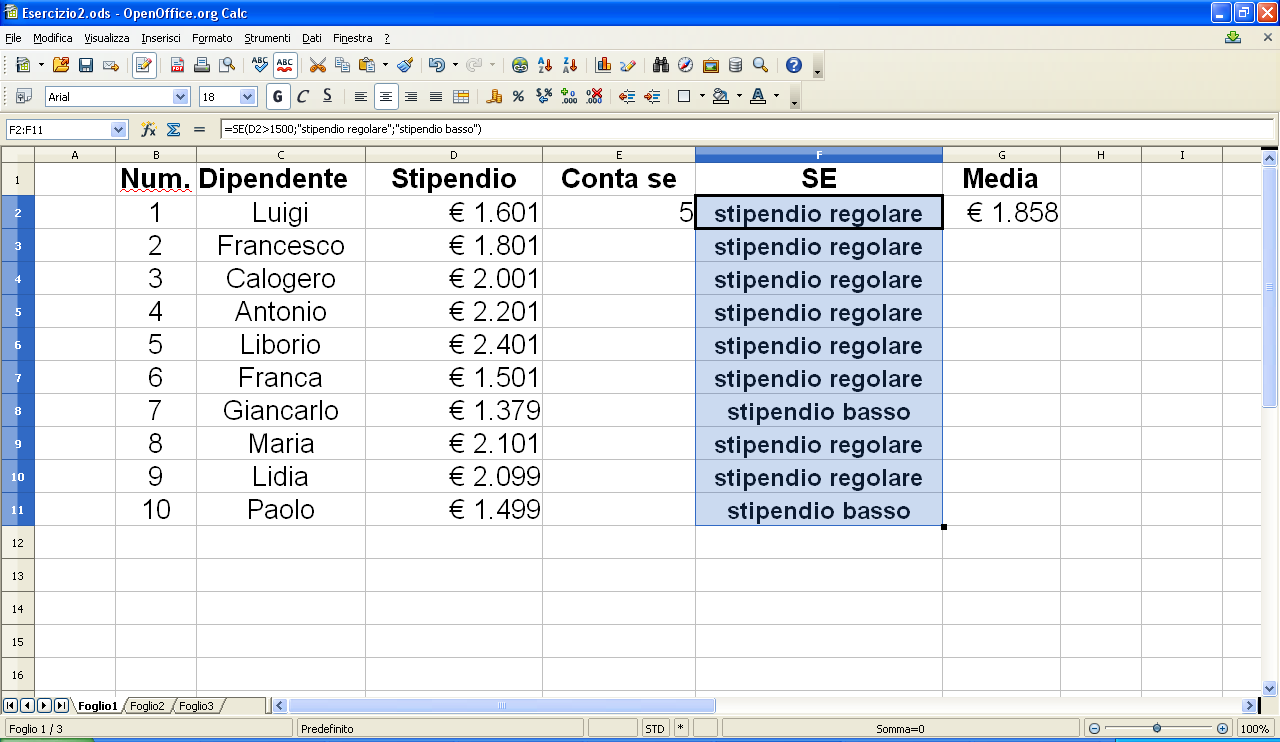Open the Zoom magnifier icon
The width and height of the screenshot is (1280, 742).
tap(760, 65)
